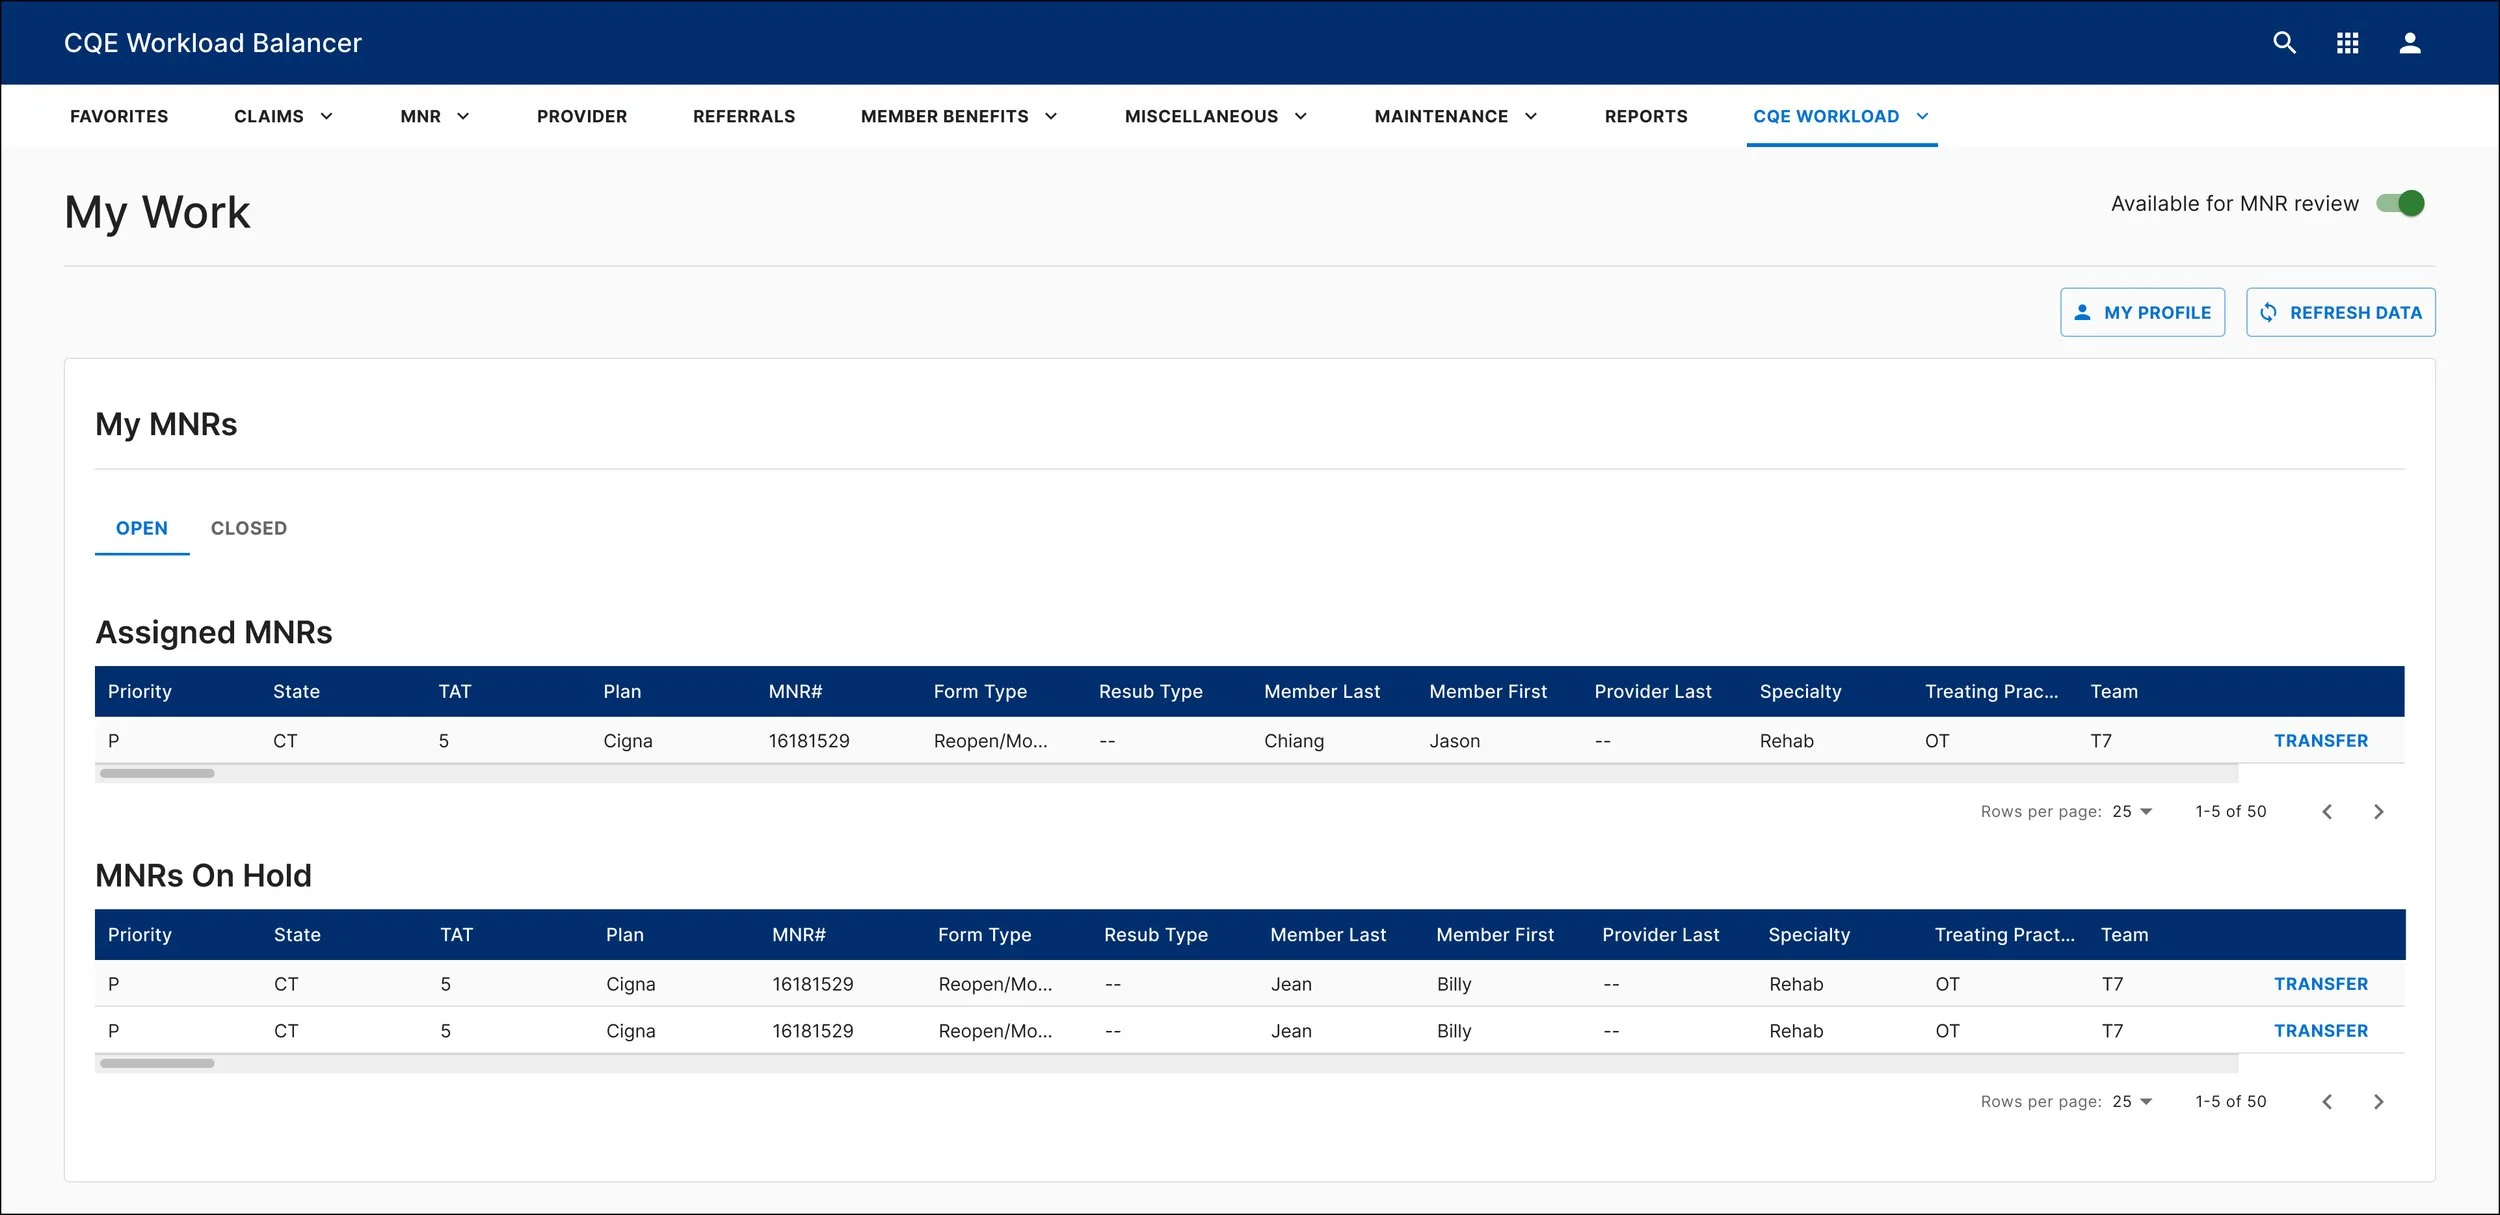2500x1215 pixels.
Task: Open Rows per page dropdown in Assigned MNRs
Action: pos(2132,812)
